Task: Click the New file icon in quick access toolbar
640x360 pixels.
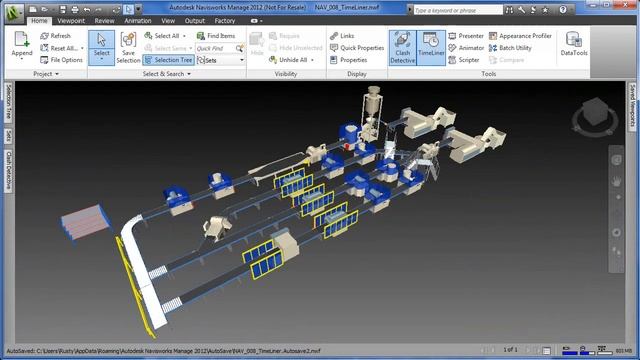Action: (33, 9)
